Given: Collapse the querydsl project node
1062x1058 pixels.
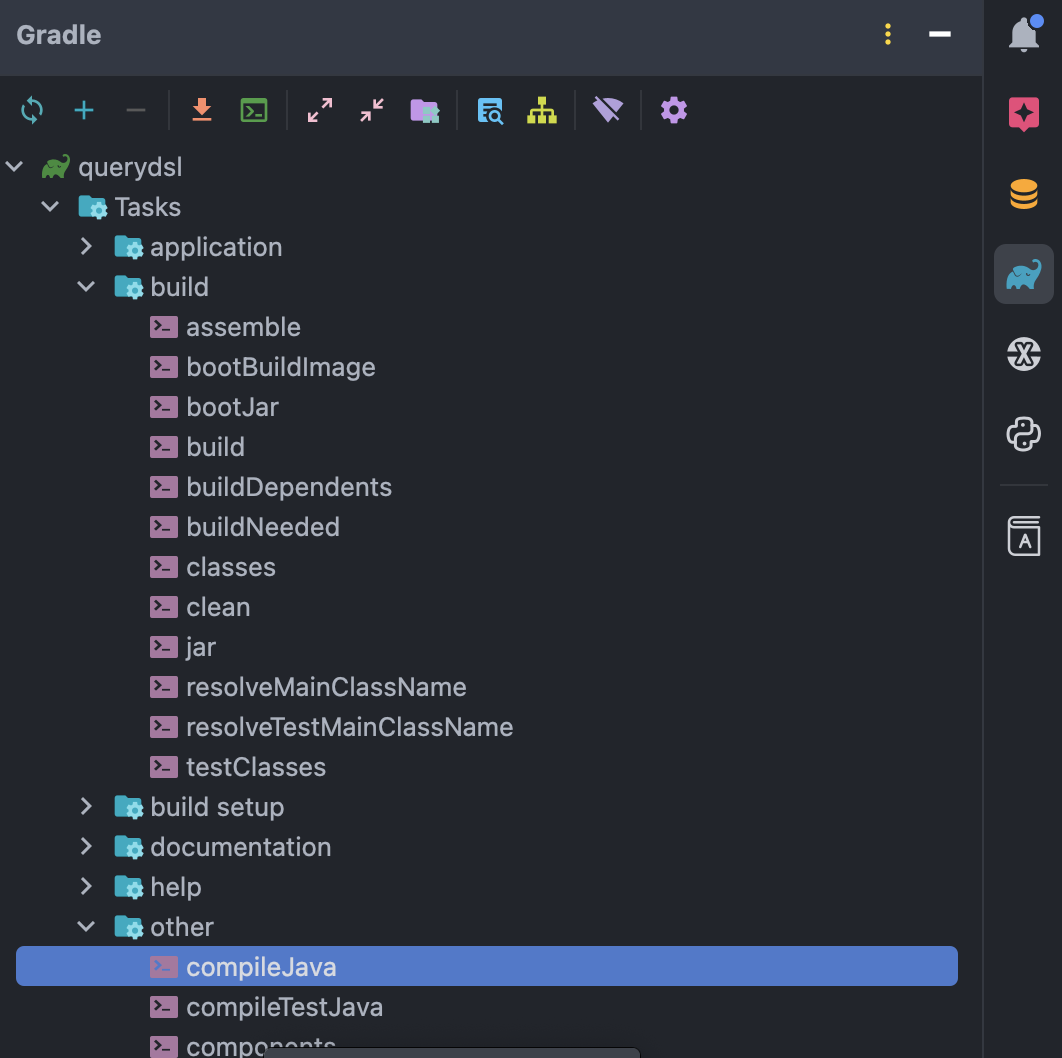Looking at the screenshot, I should (x=14, y=166).
